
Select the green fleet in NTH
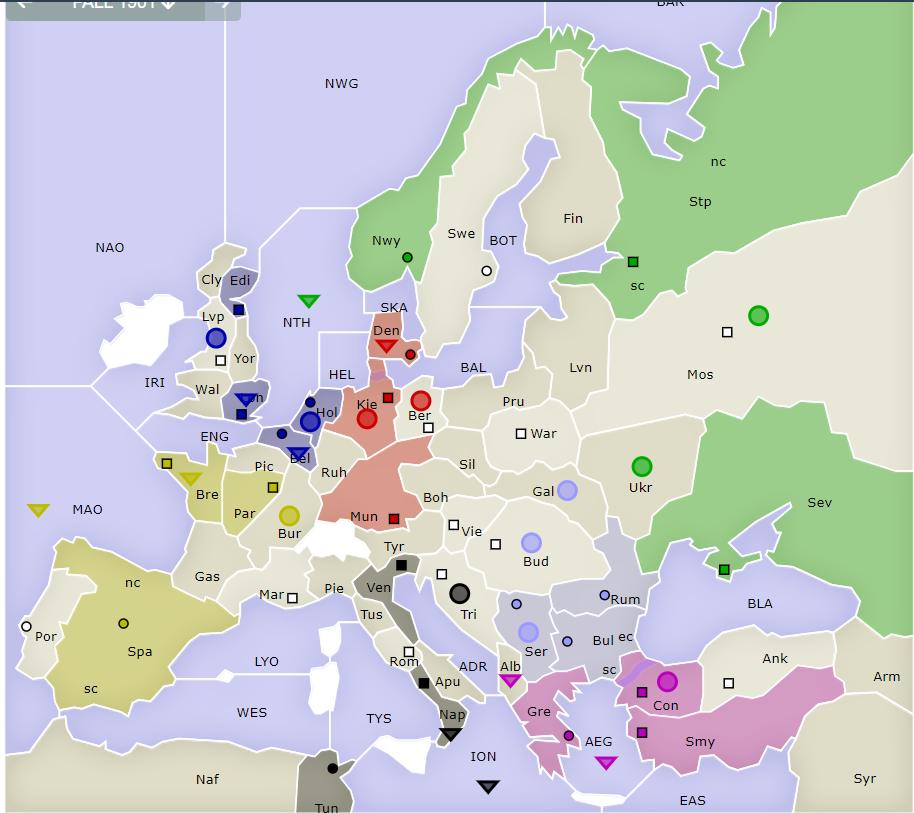[309, 301]
